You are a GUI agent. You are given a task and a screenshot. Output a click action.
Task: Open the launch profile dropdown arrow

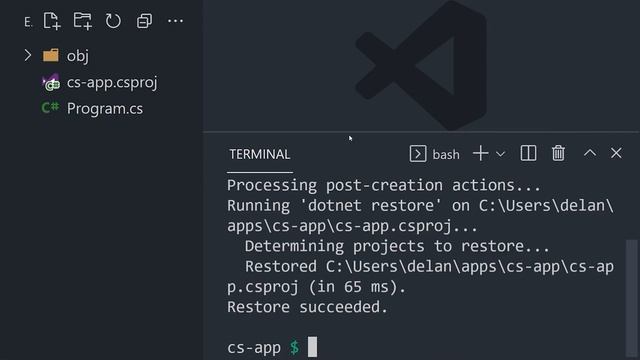[501, 154]
